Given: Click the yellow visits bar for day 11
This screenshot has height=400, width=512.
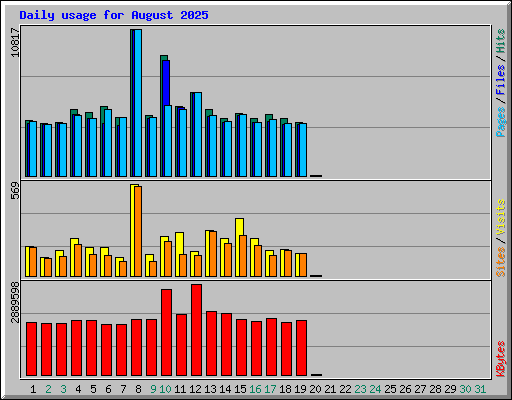Looking at the screenshot, I should click(x=179, y=243).
